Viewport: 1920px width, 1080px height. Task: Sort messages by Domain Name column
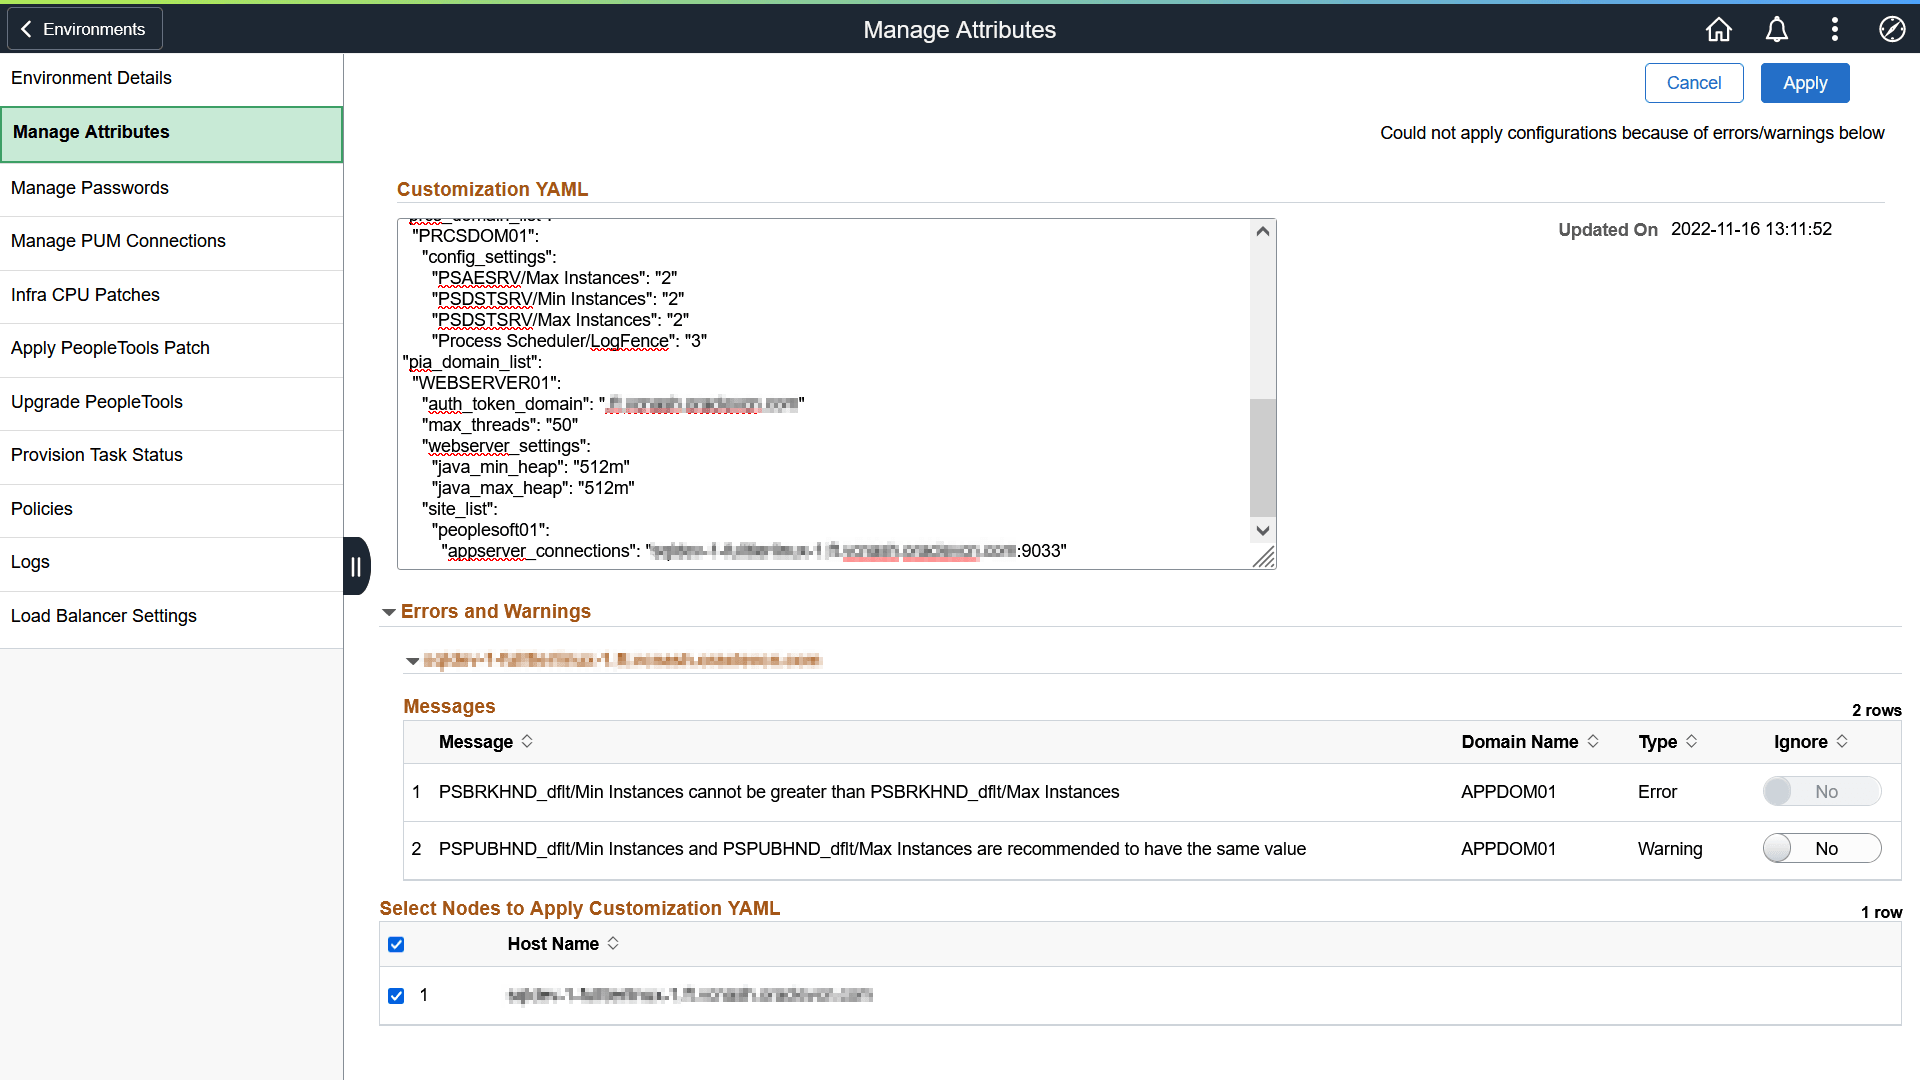(x=1593, y=741)
